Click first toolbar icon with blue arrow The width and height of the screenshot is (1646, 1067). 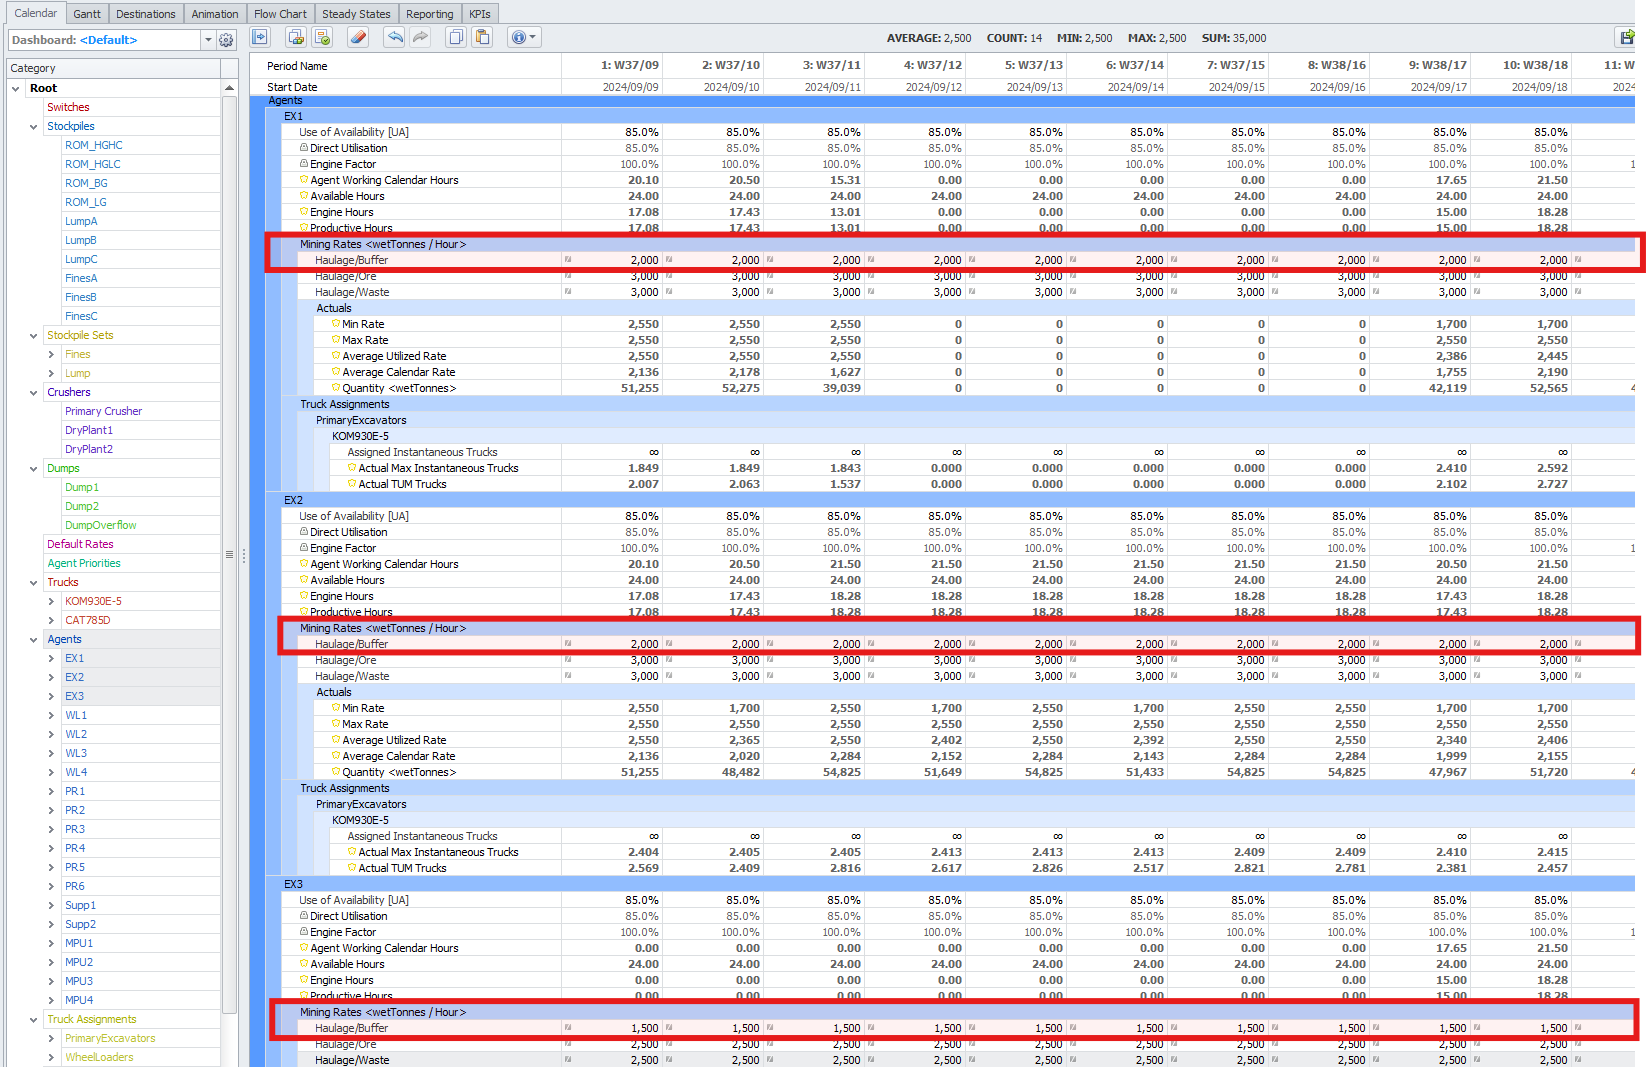click(x=260, y=38)
